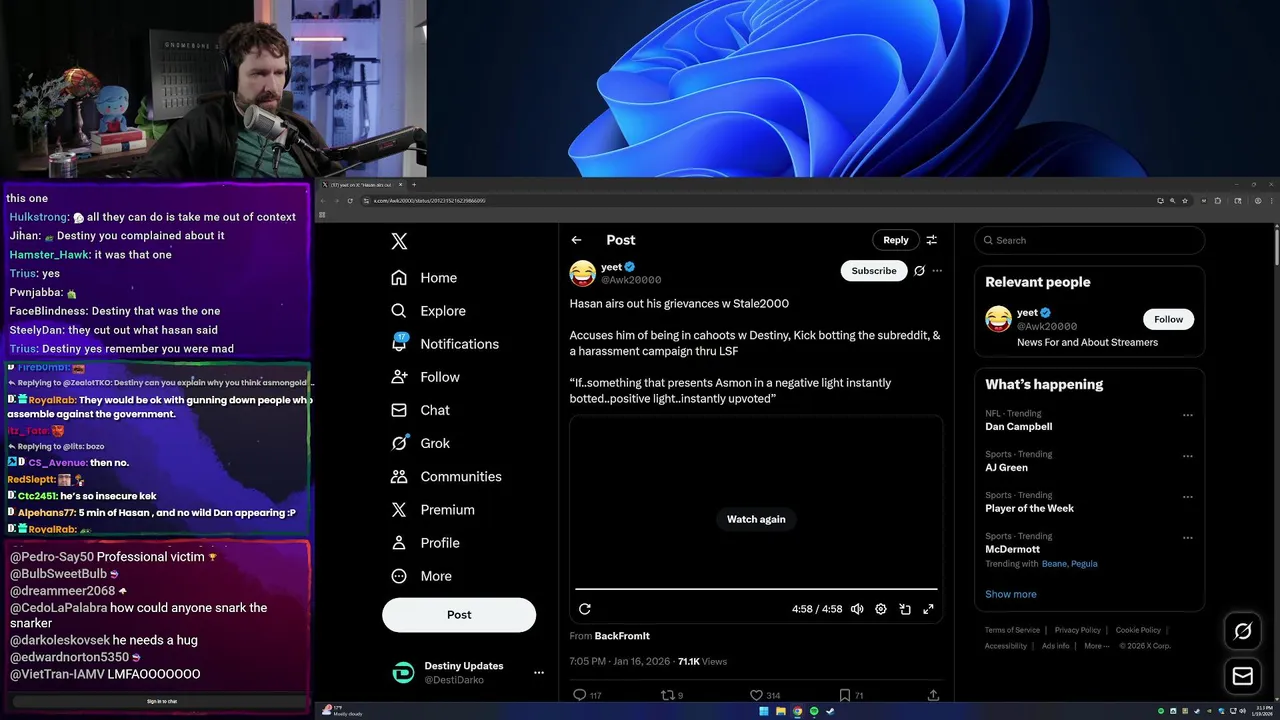Click the video replay icon
The width and height of the screenshot is (1280, 720).
coord(585,609)
